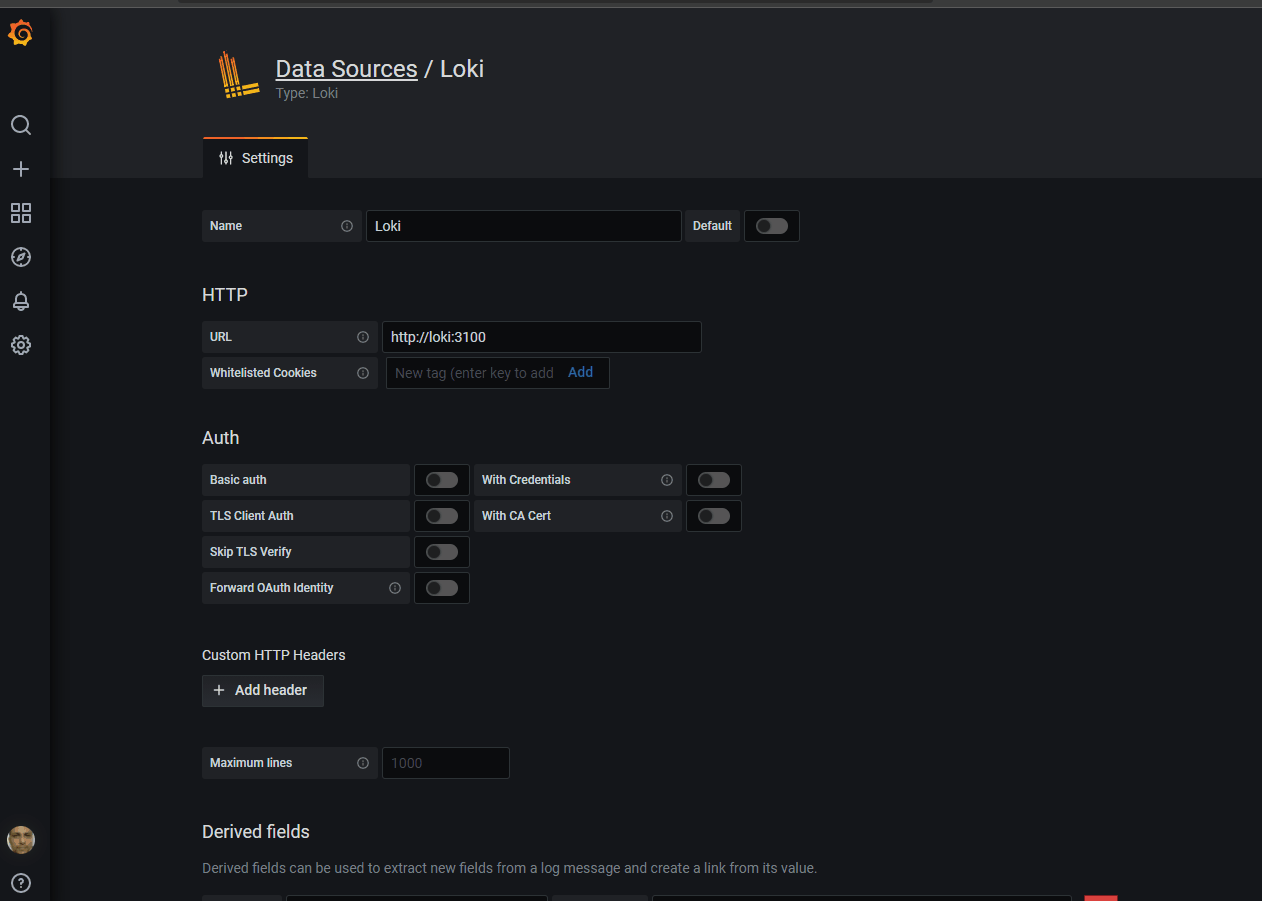Click the Add header button
The height and width of the screenshot is (901, 1262).
[x=262, y=690]
